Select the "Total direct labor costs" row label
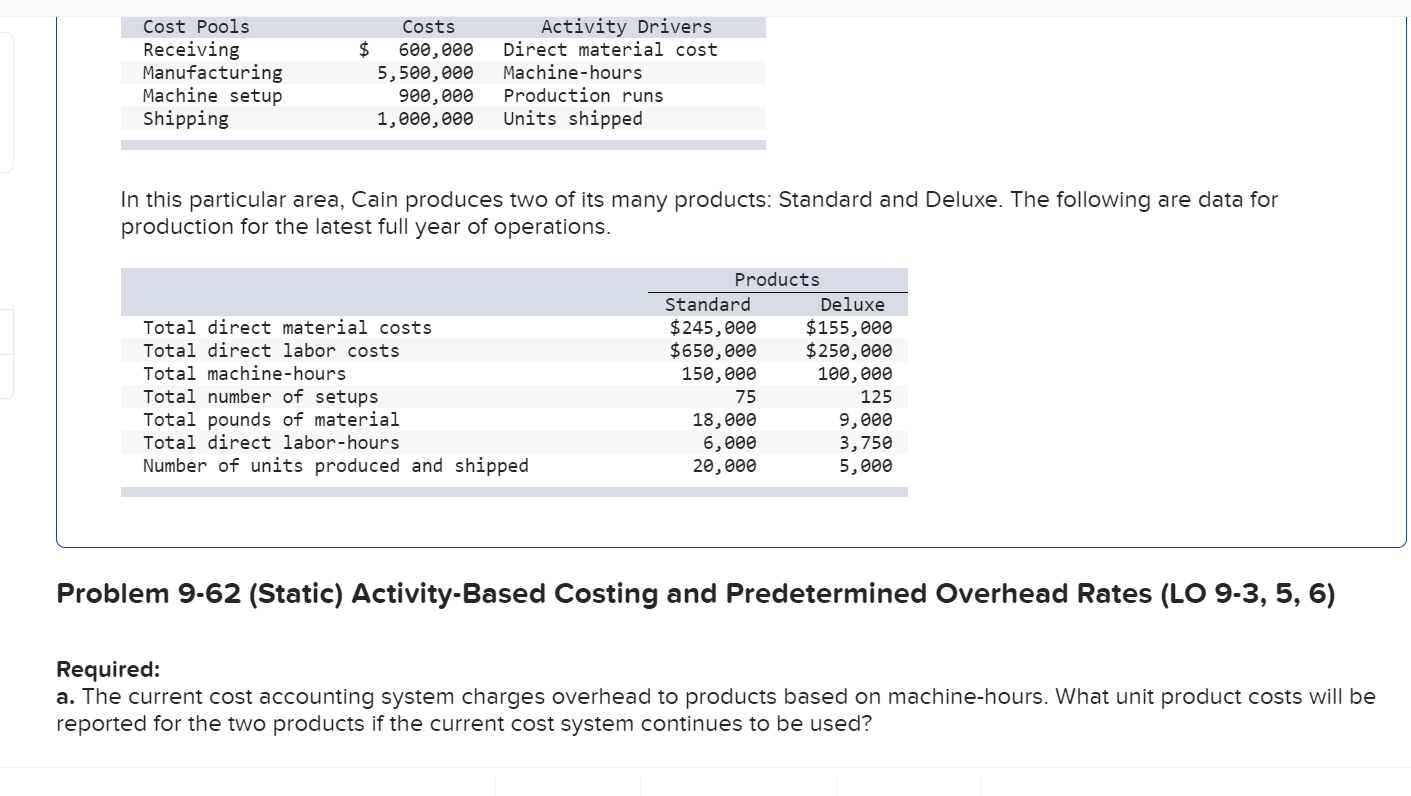This screenshot has width=1411, height=796. click(271, 351)
